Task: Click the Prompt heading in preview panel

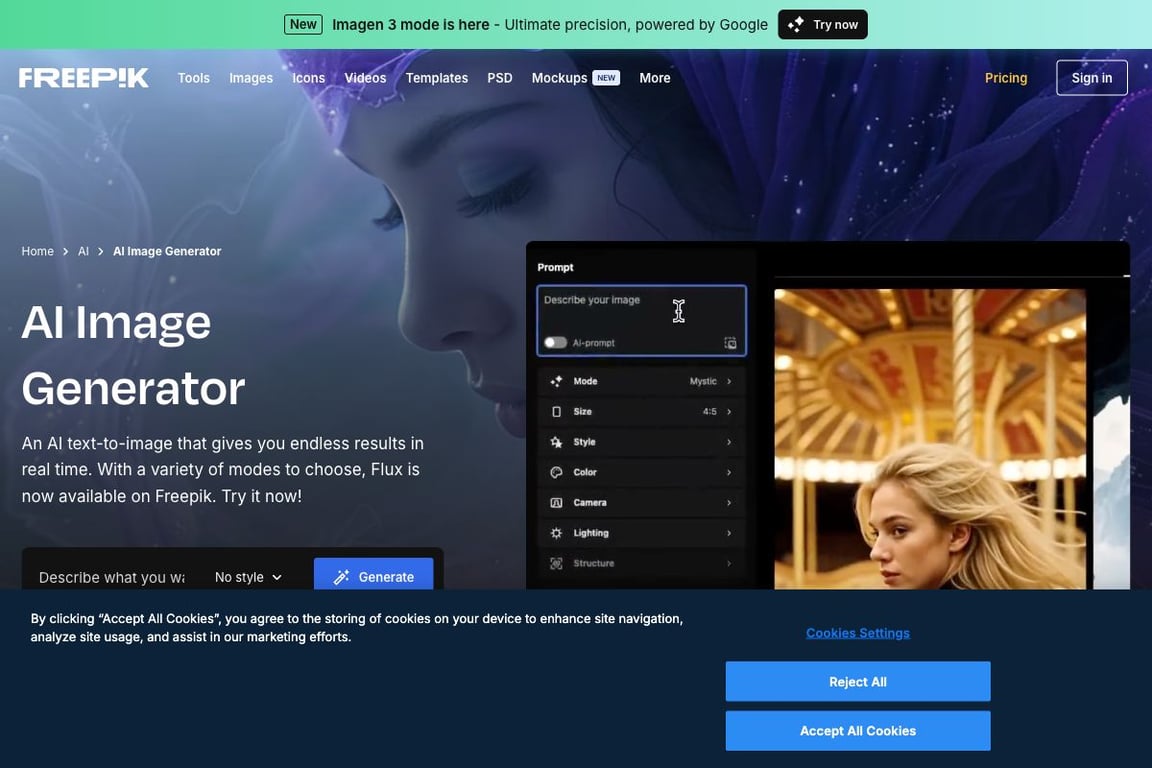Action: click(x=555, y=268)
